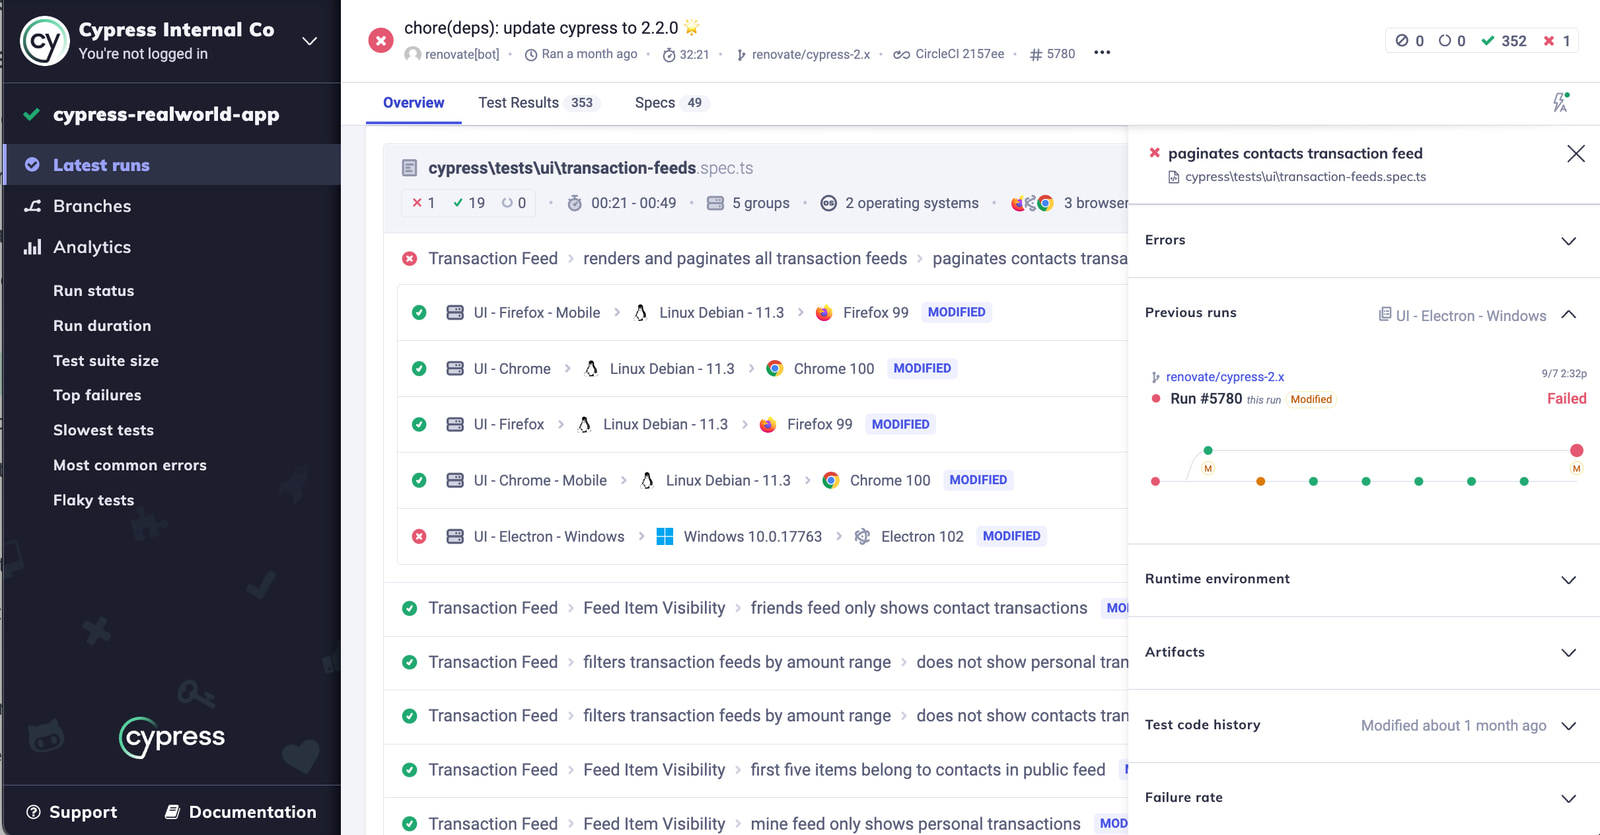The width and height of the screenshot is (1600, 835).
Task: Click the first red run marker on timeline
Action: tap(1155, 482)
